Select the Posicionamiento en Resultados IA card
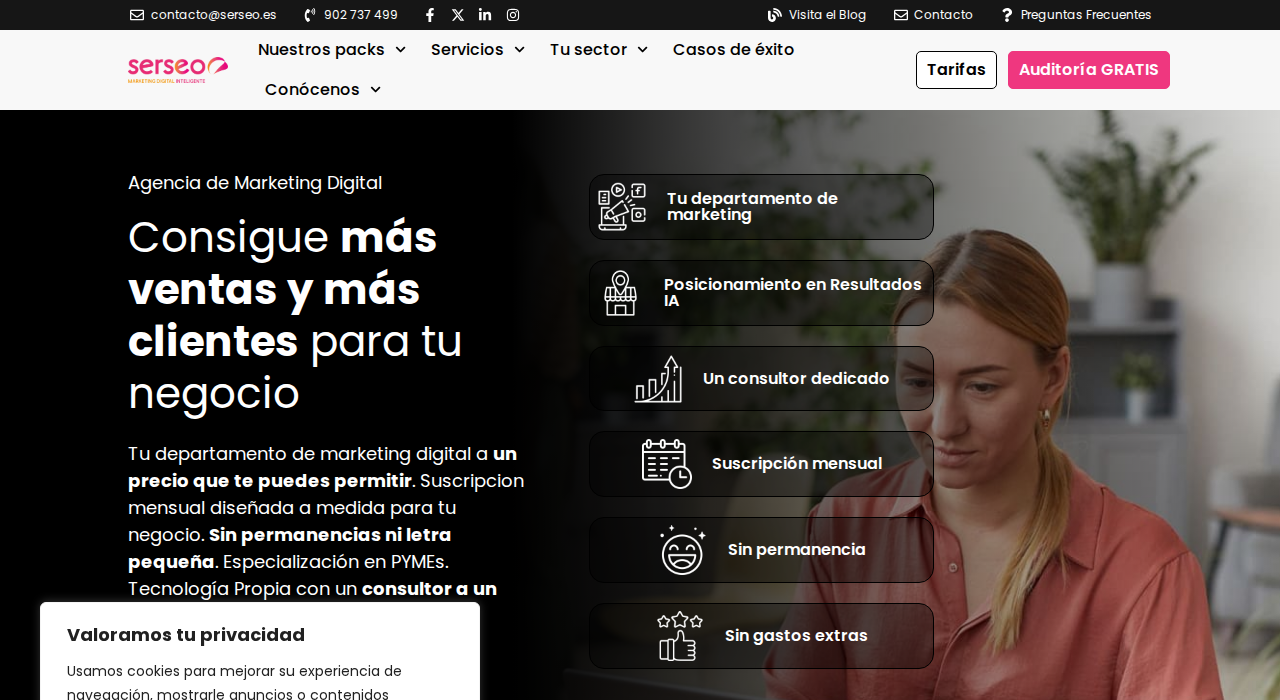The image size is (1280, 700). pos(761,293)
